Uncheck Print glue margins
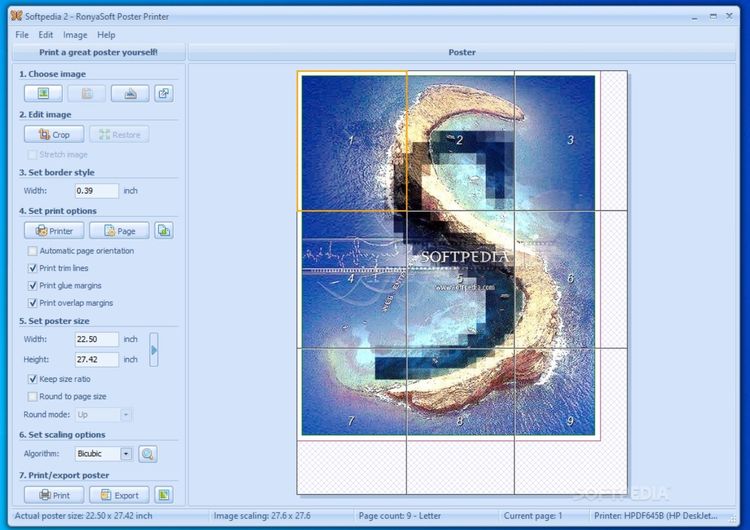 pos(33,286)
